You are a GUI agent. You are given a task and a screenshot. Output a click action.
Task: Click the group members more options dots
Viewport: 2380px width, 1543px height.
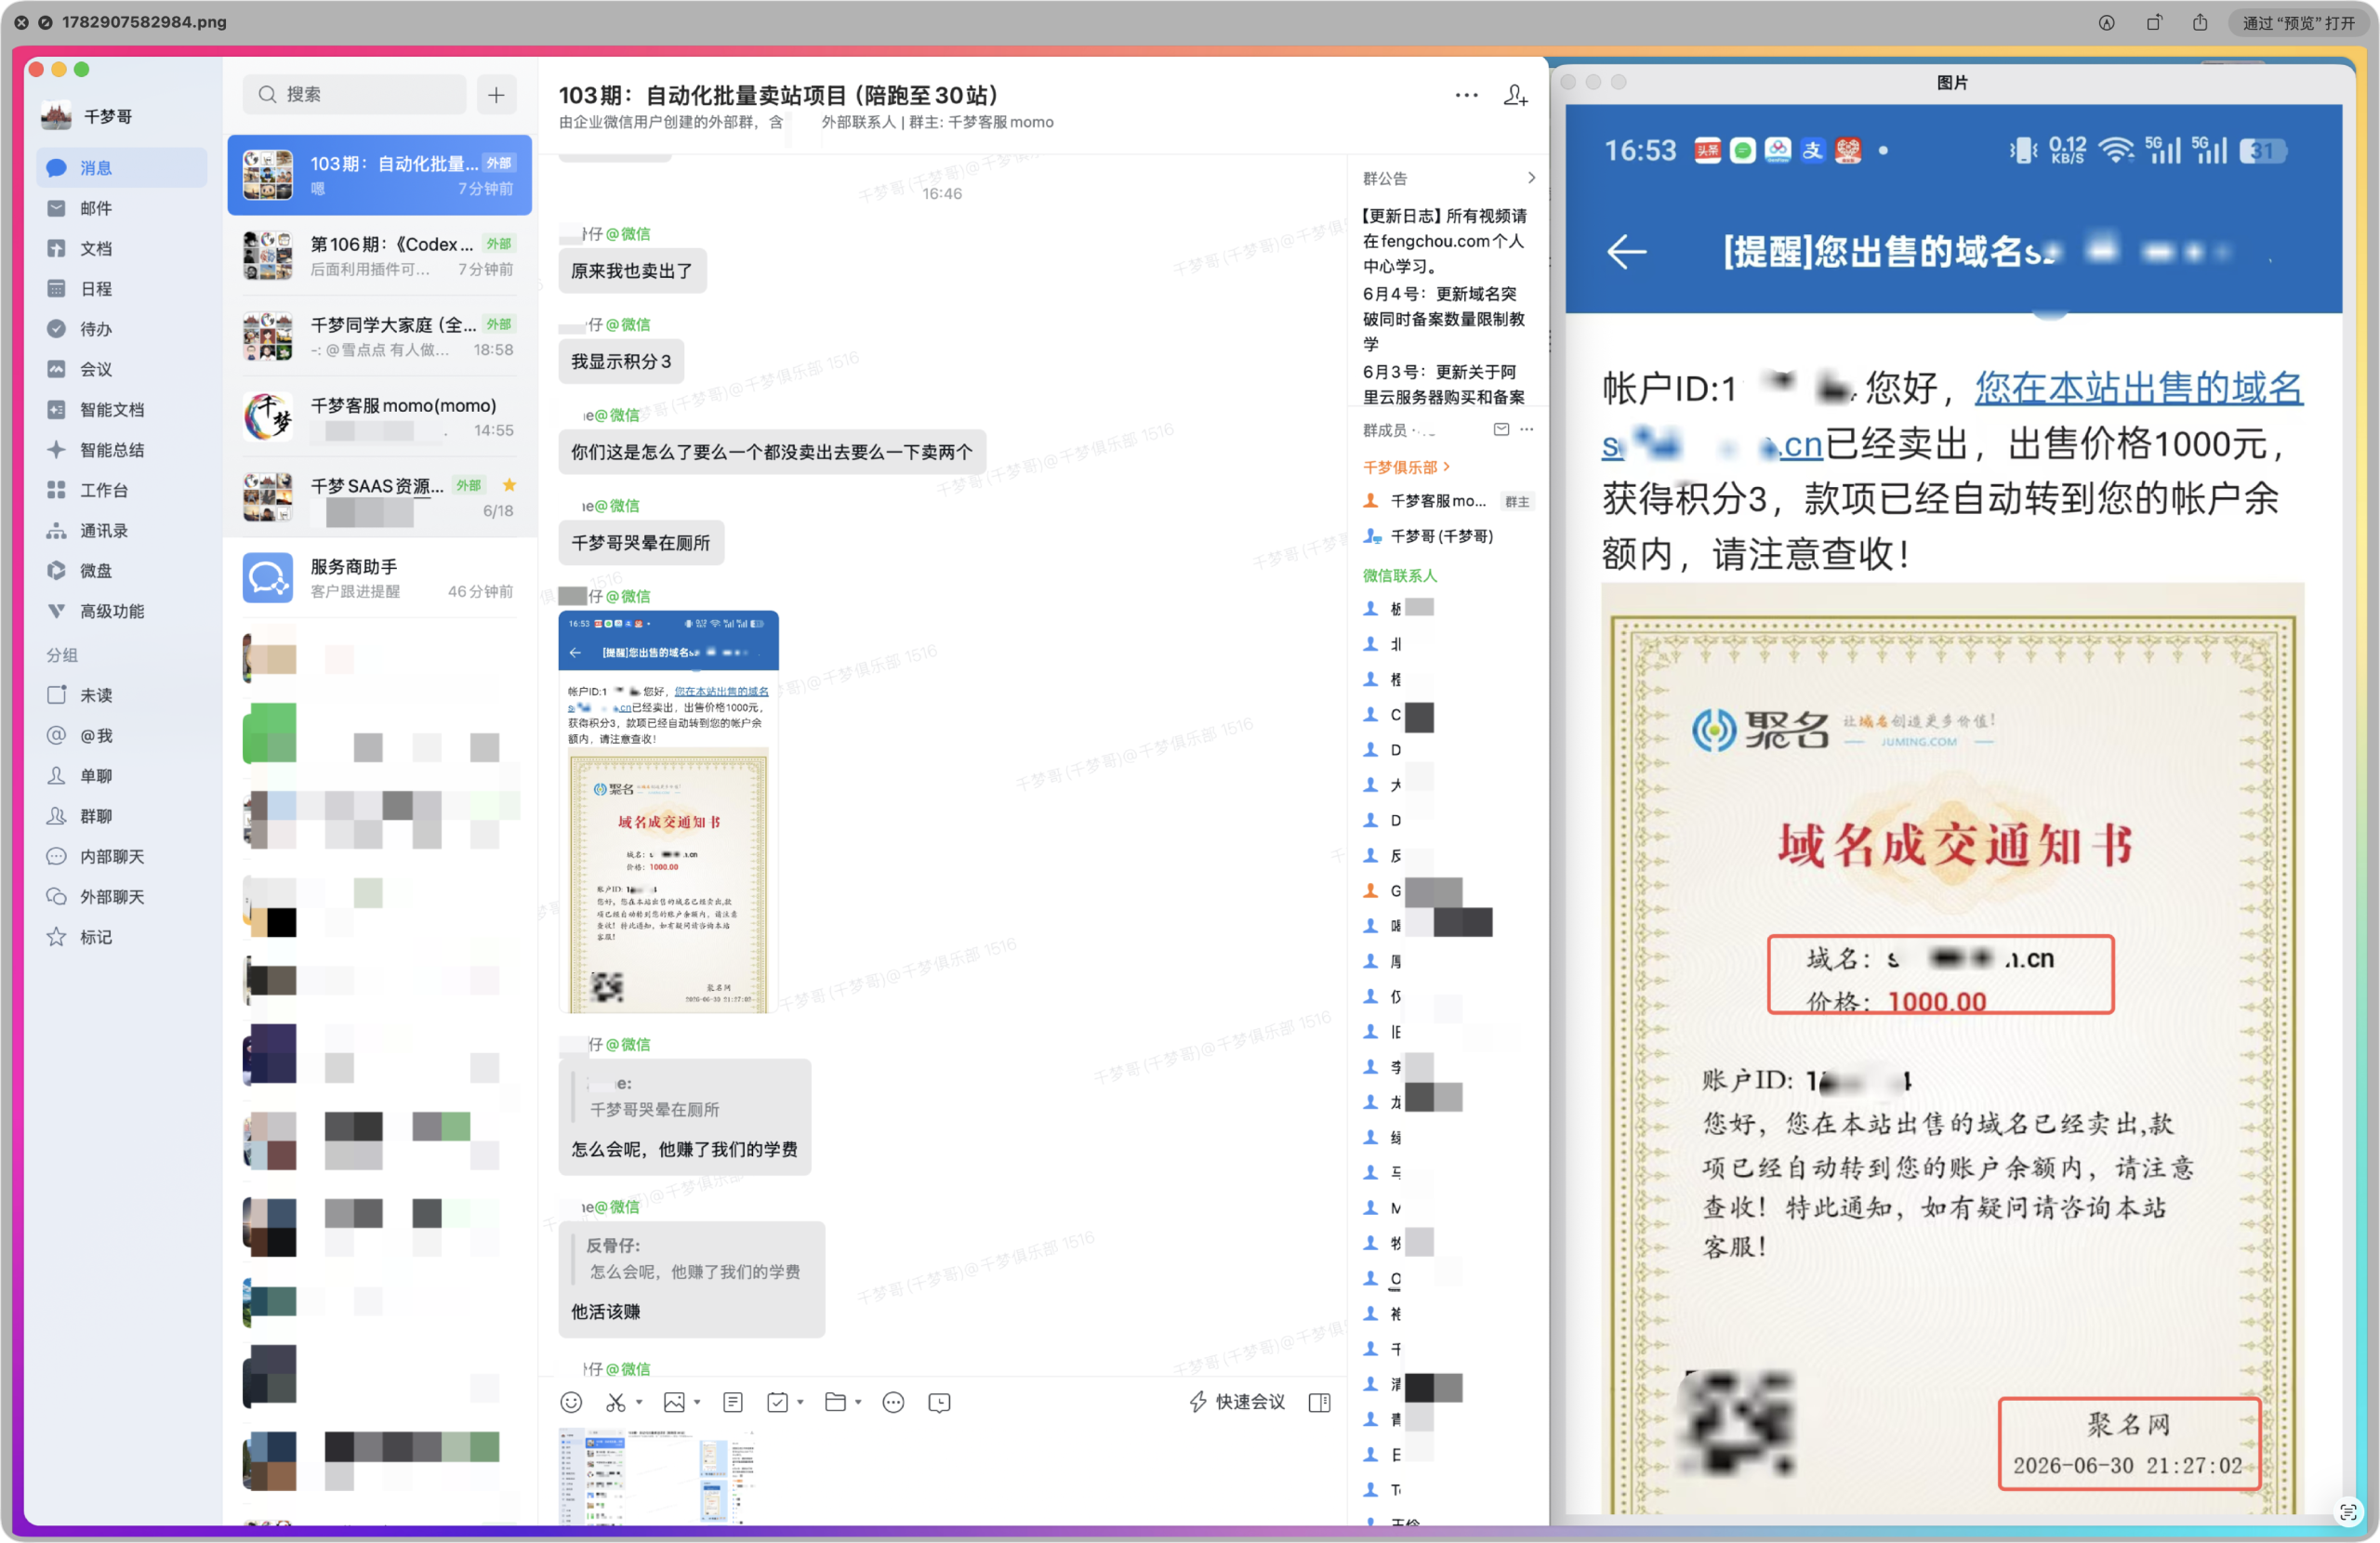point(1527,430)
